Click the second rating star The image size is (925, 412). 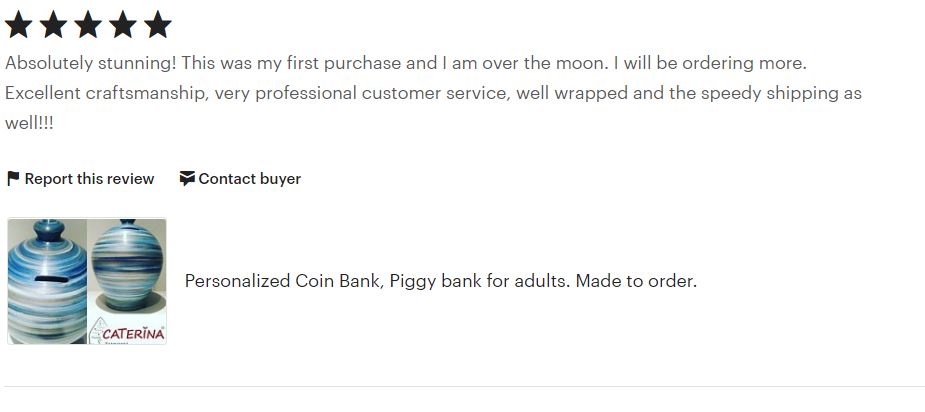click(53, 25)
